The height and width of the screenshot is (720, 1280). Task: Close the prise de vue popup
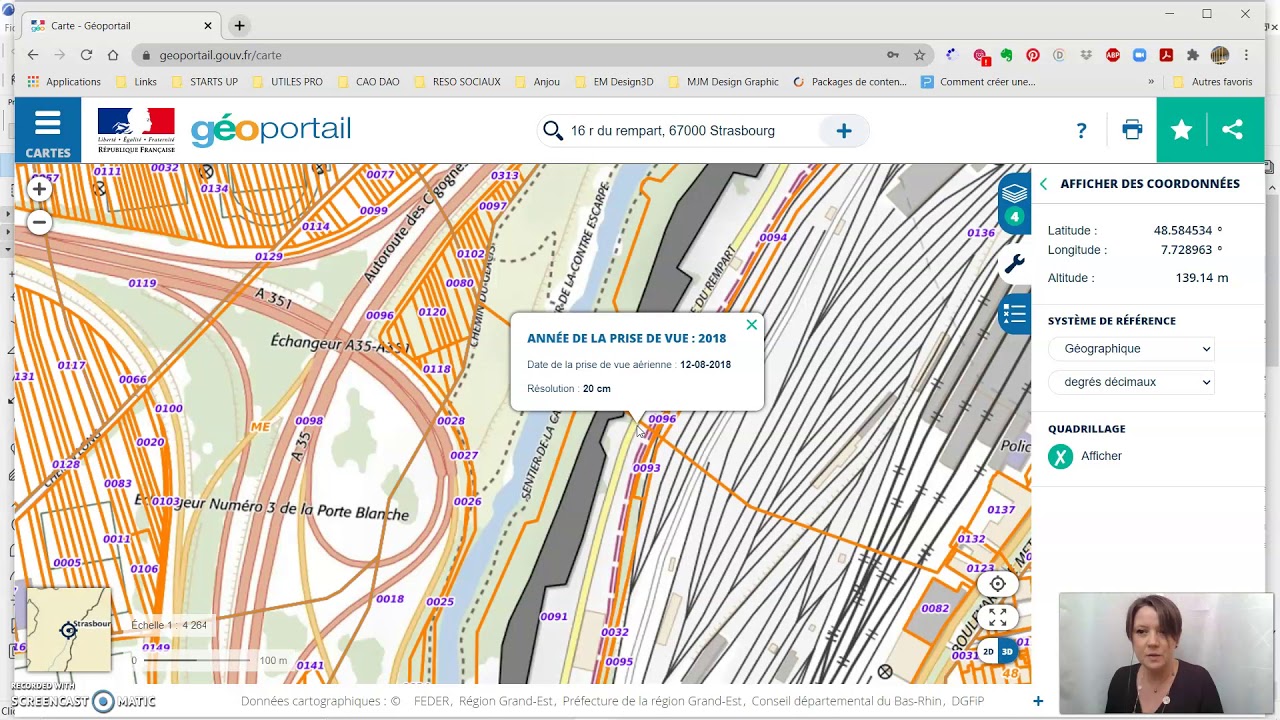[x=752, y=325]
